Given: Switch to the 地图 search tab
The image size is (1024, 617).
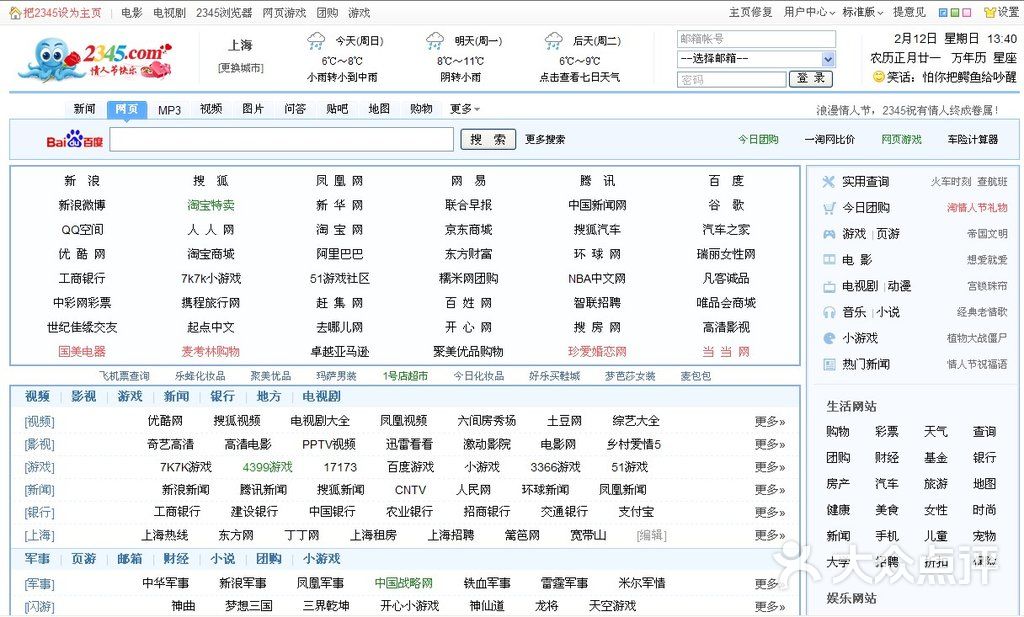Looking at the screenshot, I should point(379,109).
